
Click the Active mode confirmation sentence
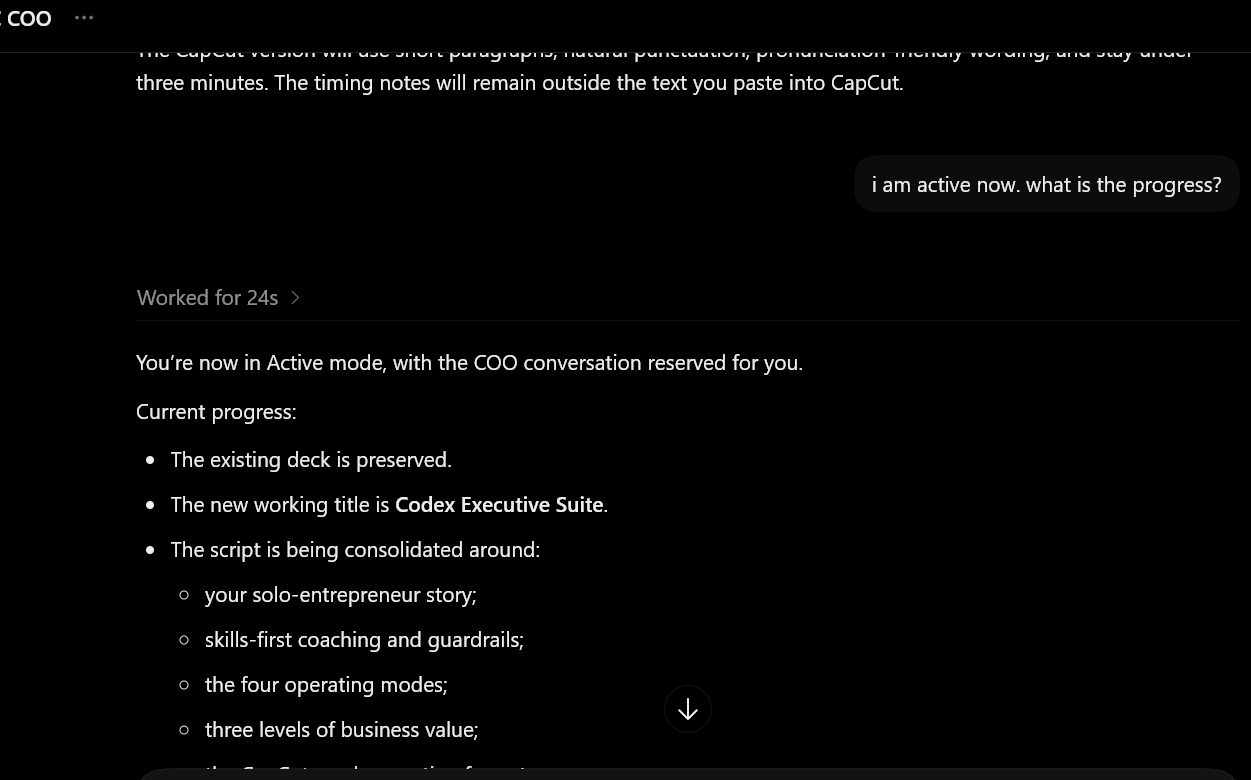[x=469, y=363]
